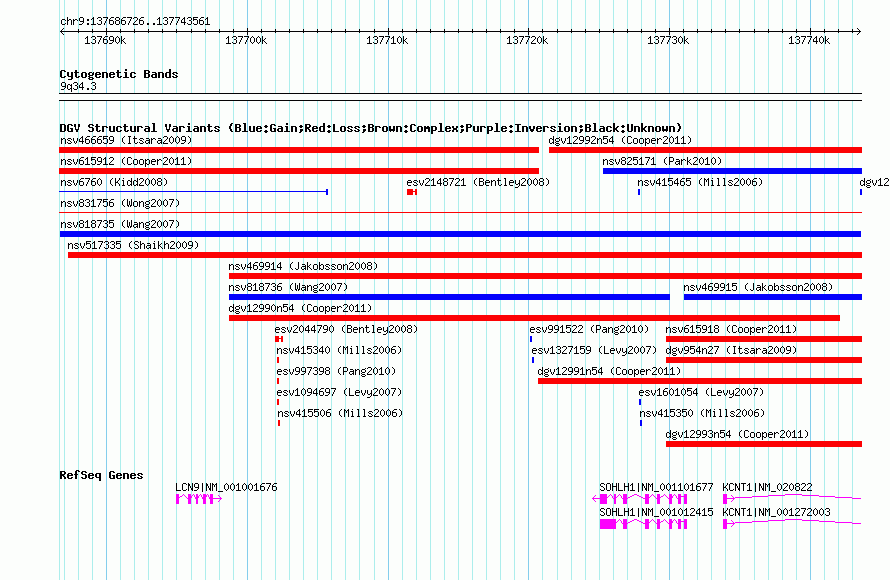Click the RefSeq Genes track title

[x=101, y=475]
